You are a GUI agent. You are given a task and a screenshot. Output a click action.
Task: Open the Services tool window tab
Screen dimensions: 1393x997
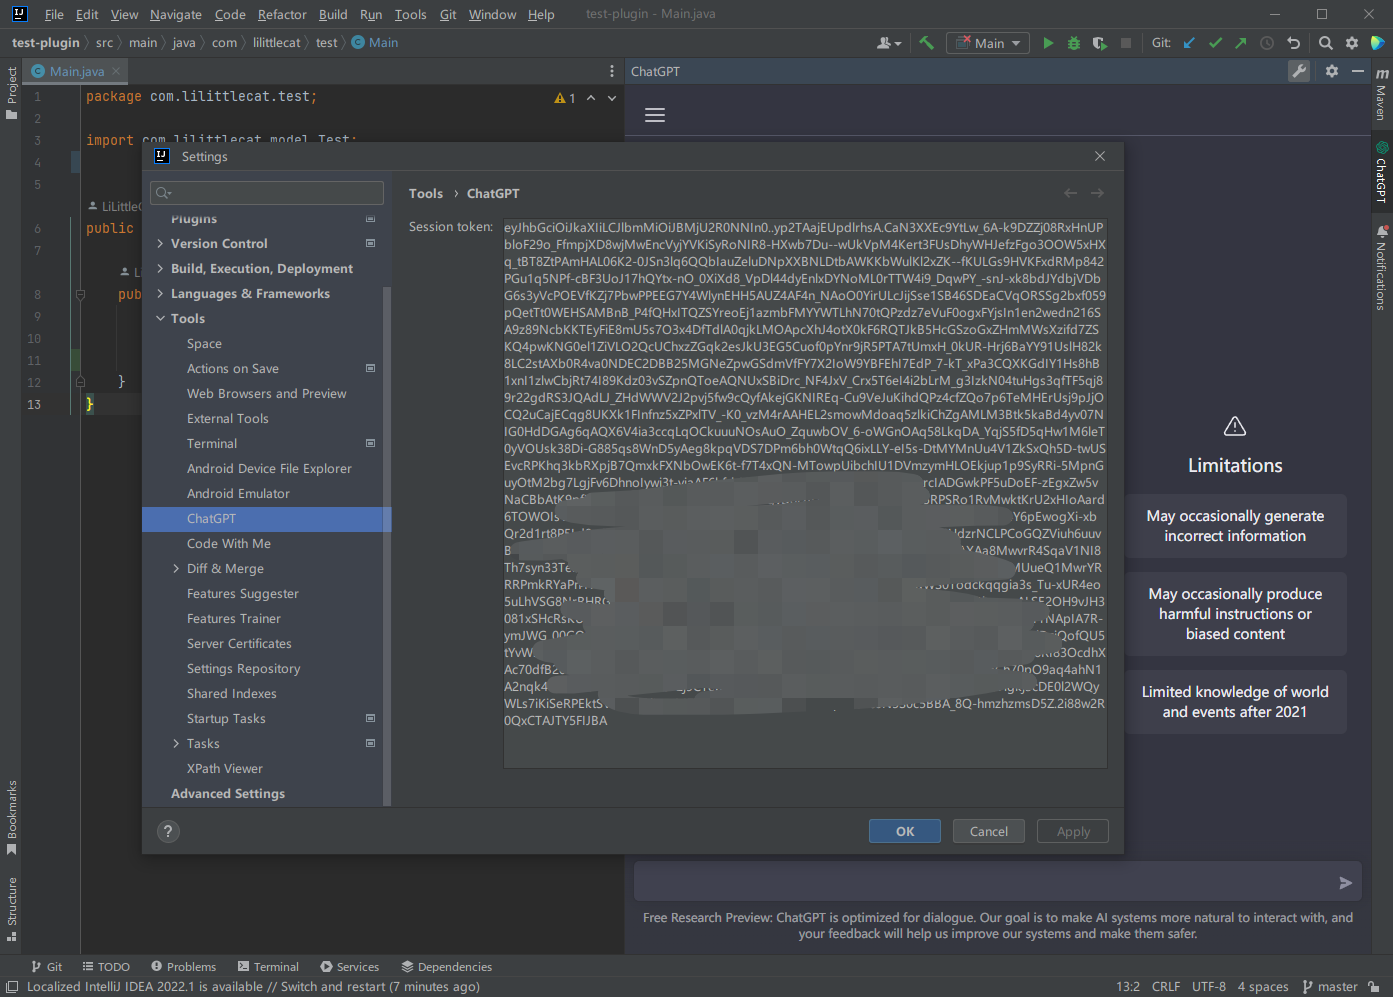[349, 967]
